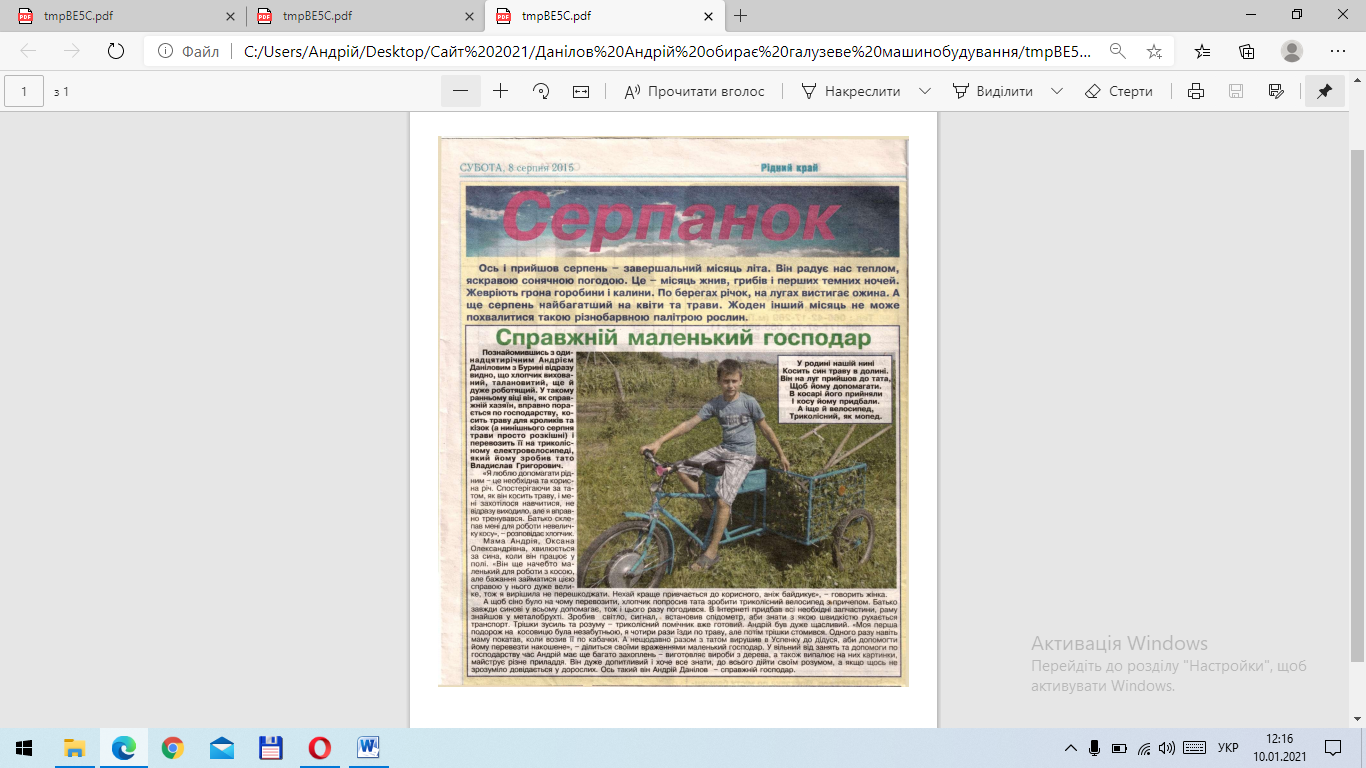Select the Draw tool (Накреслити)
The image size is (1366, 768).
click(x=852, y=91)
